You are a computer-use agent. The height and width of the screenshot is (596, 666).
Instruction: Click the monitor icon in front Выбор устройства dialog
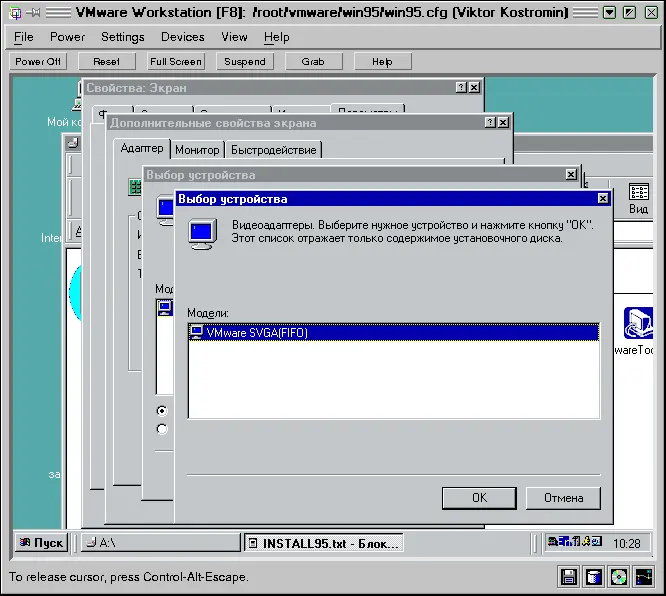[203, 234]
